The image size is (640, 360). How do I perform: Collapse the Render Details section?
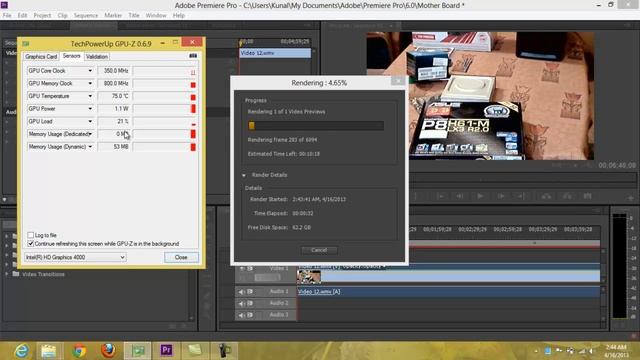pos(244,175)
